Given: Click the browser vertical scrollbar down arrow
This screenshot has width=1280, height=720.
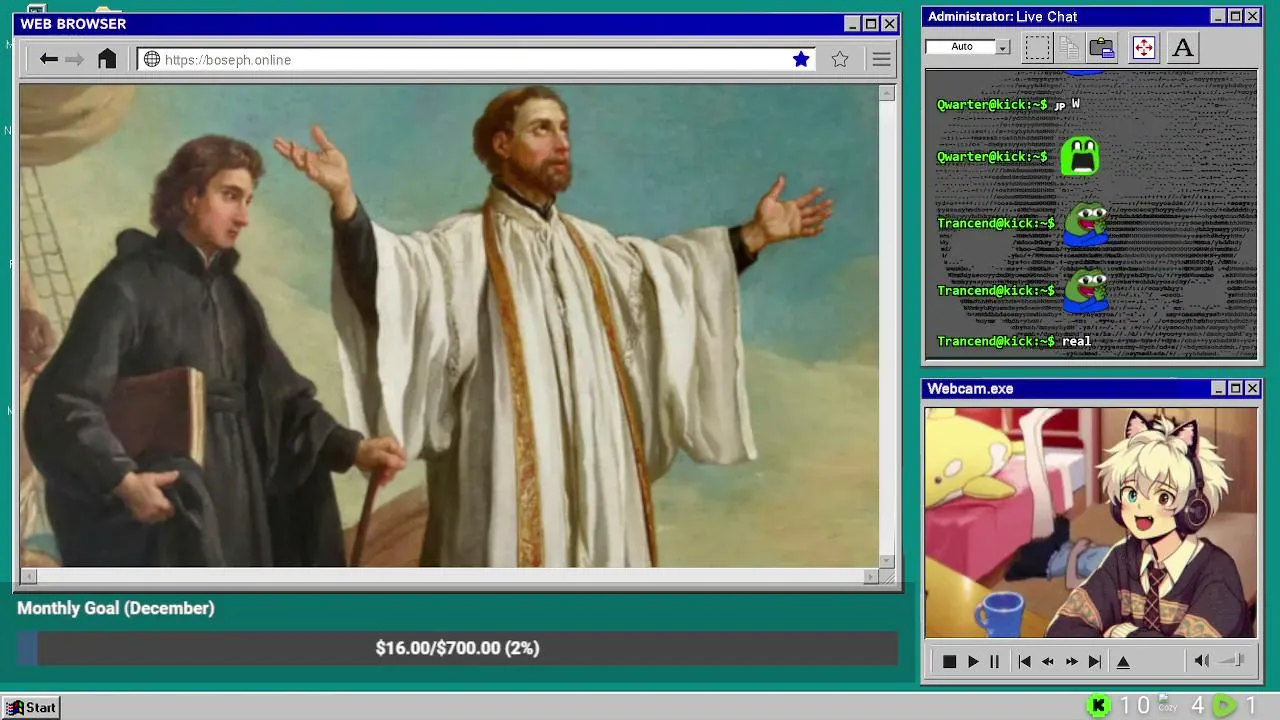Looking at the screenshot, I should (886, 561).
